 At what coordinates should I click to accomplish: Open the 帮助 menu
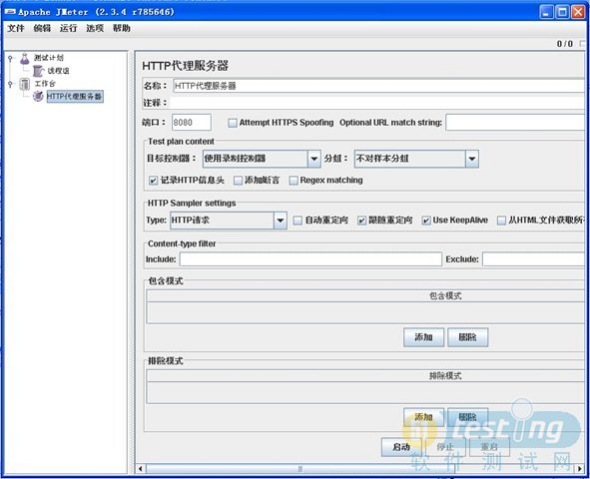[x=122, y=28]
